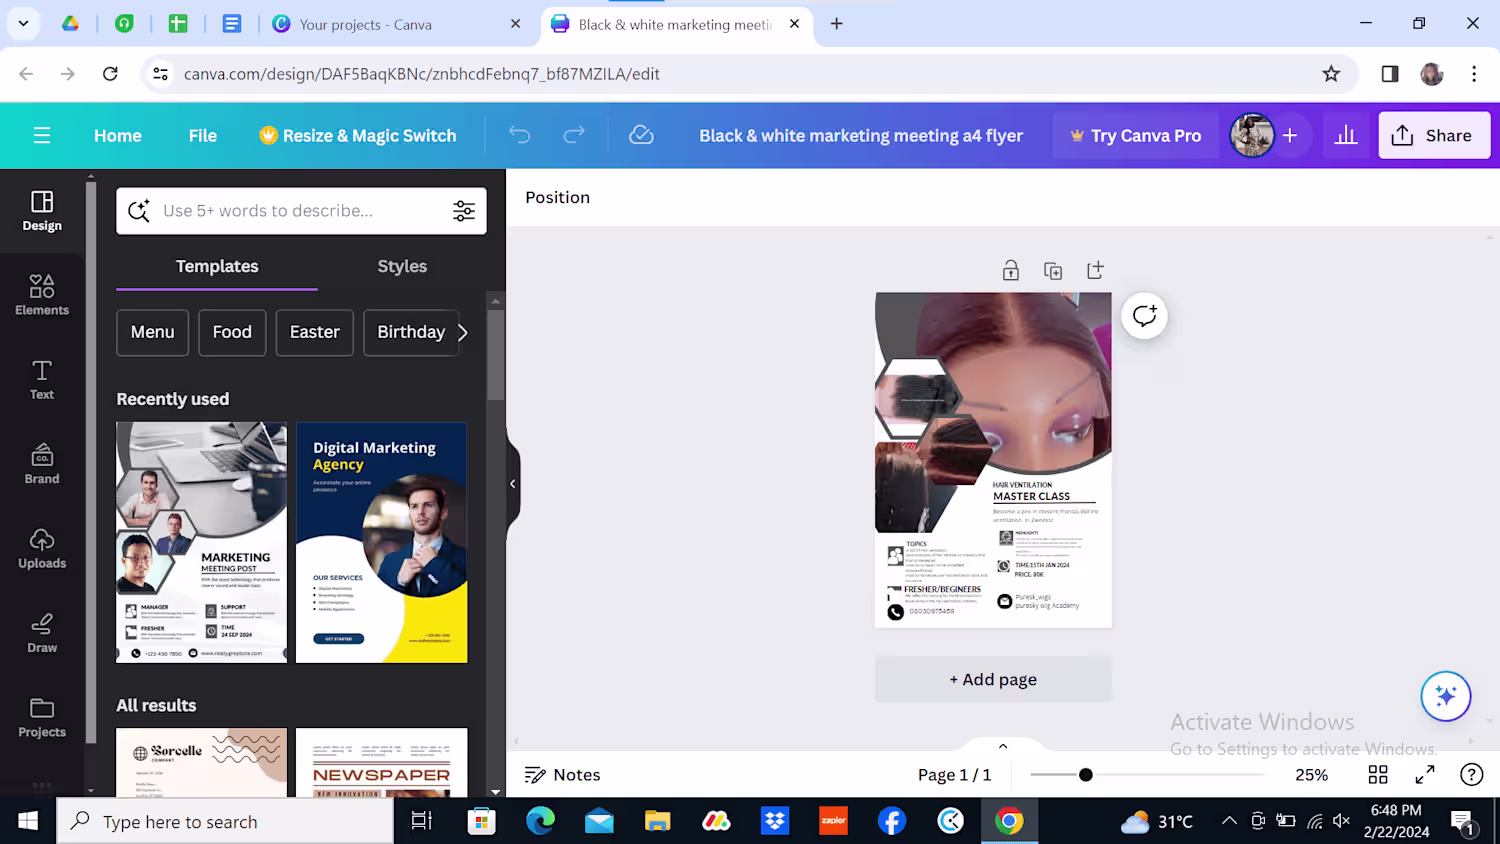Collapse the side panel using the arrow handle

(513, 484)
